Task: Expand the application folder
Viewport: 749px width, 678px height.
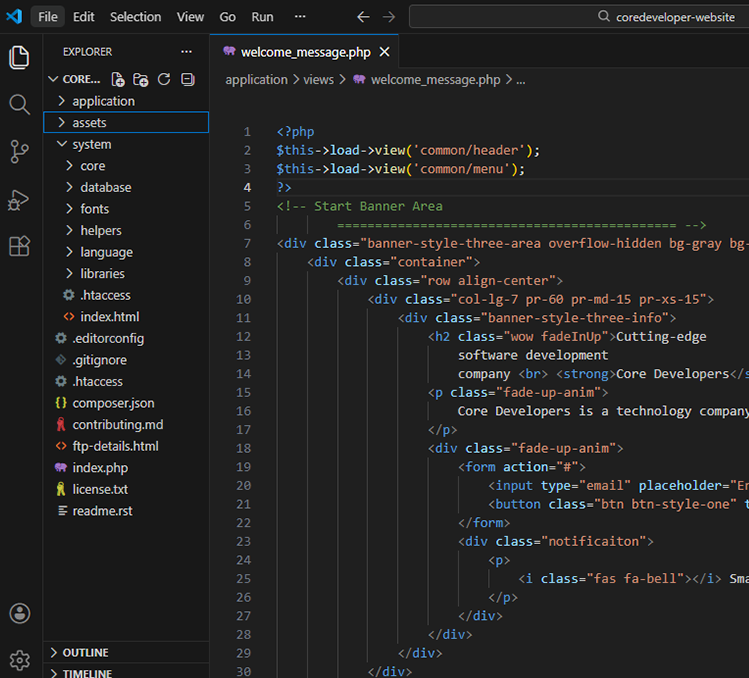Action: pos(103,101)
